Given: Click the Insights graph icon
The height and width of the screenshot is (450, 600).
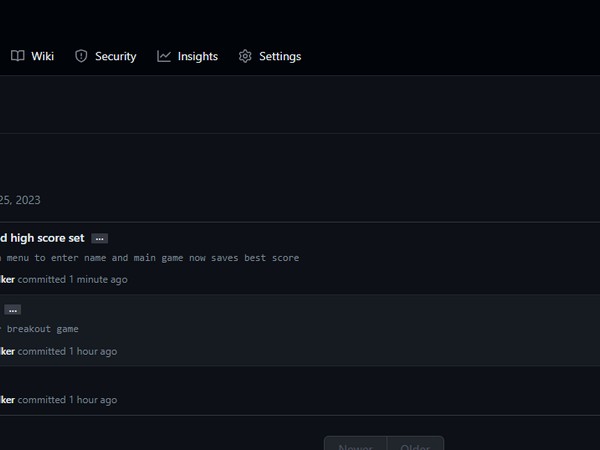Looking at the screenshot, I should (x=164, y=56).
